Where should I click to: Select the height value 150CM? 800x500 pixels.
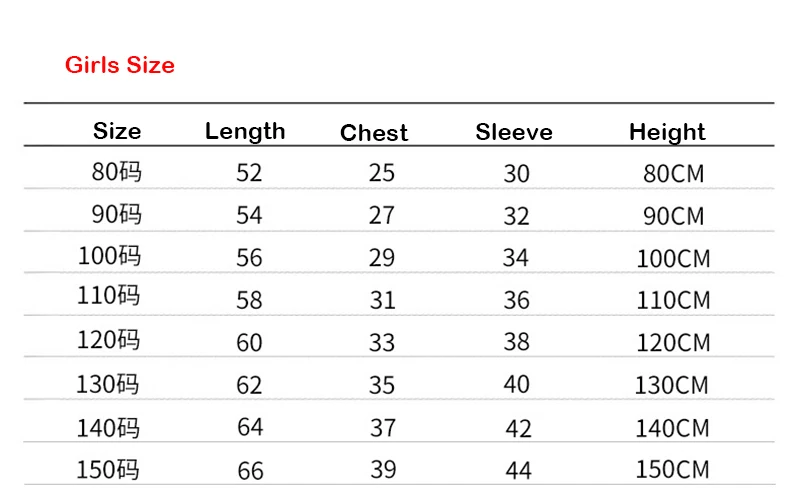[672, 470]
